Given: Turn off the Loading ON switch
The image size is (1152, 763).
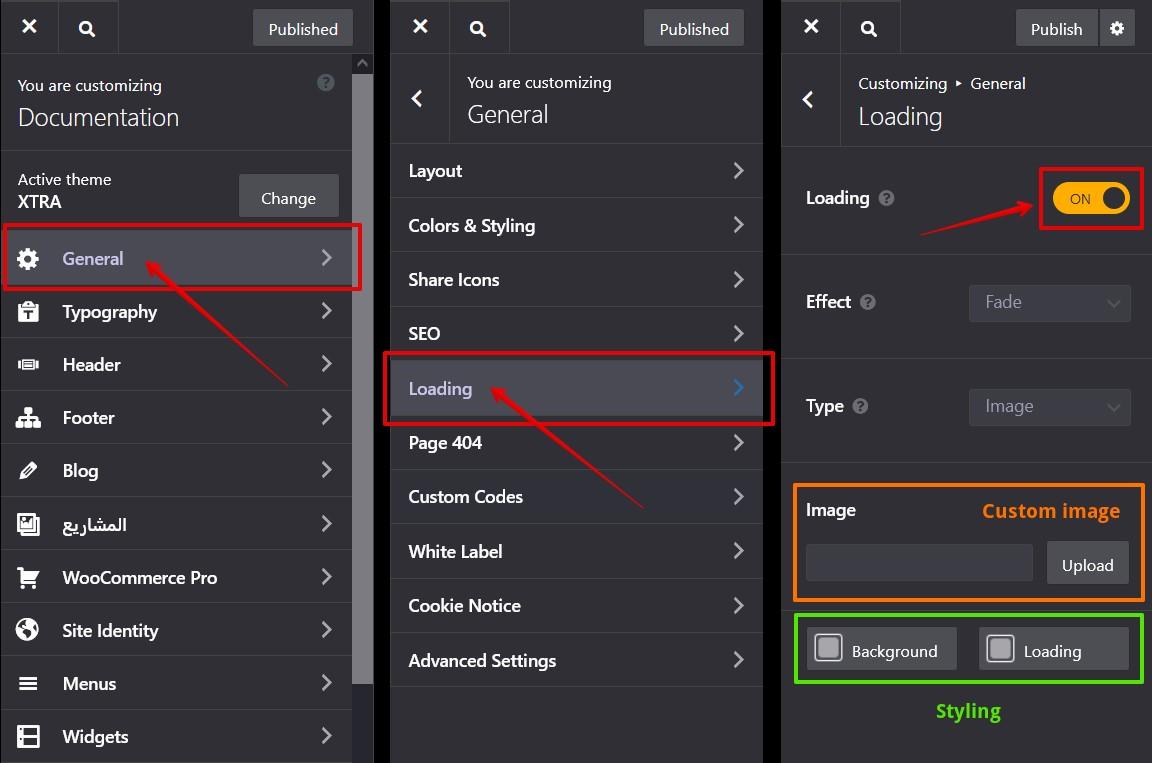Looking at the screenshot, I should (1090, 199).
